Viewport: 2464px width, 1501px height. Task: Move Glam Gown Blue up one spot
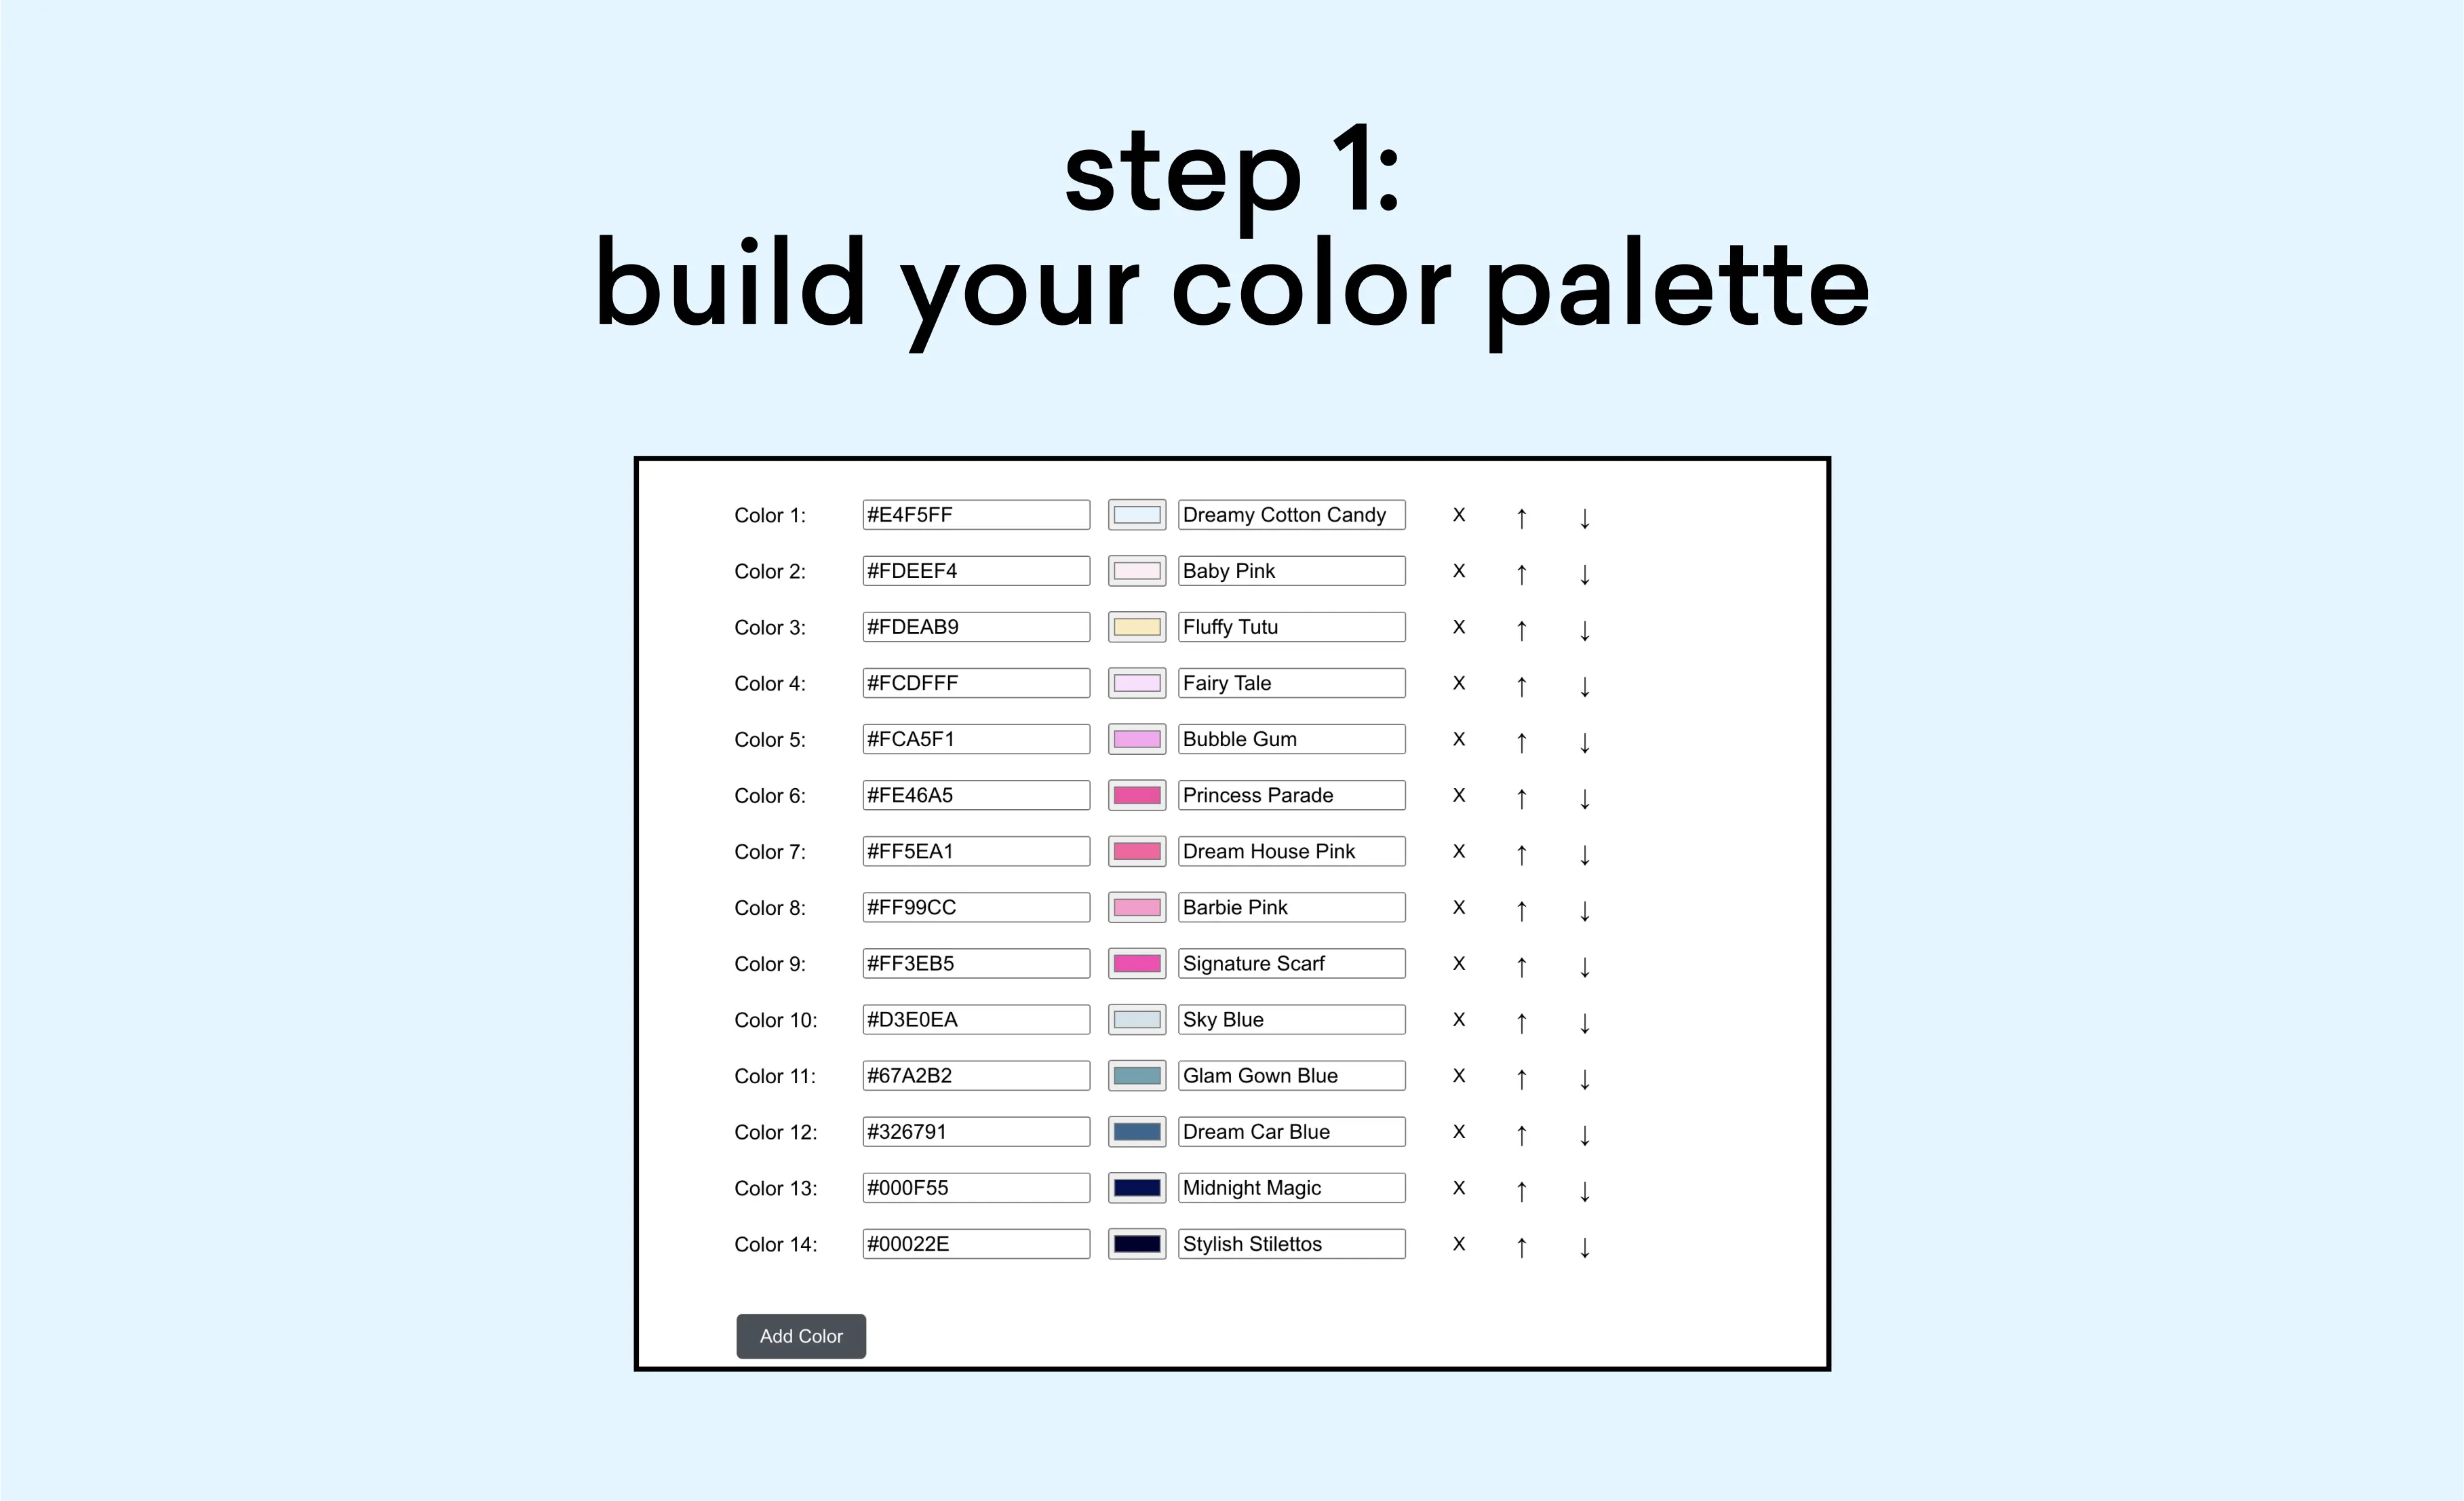[1521, 1078]
